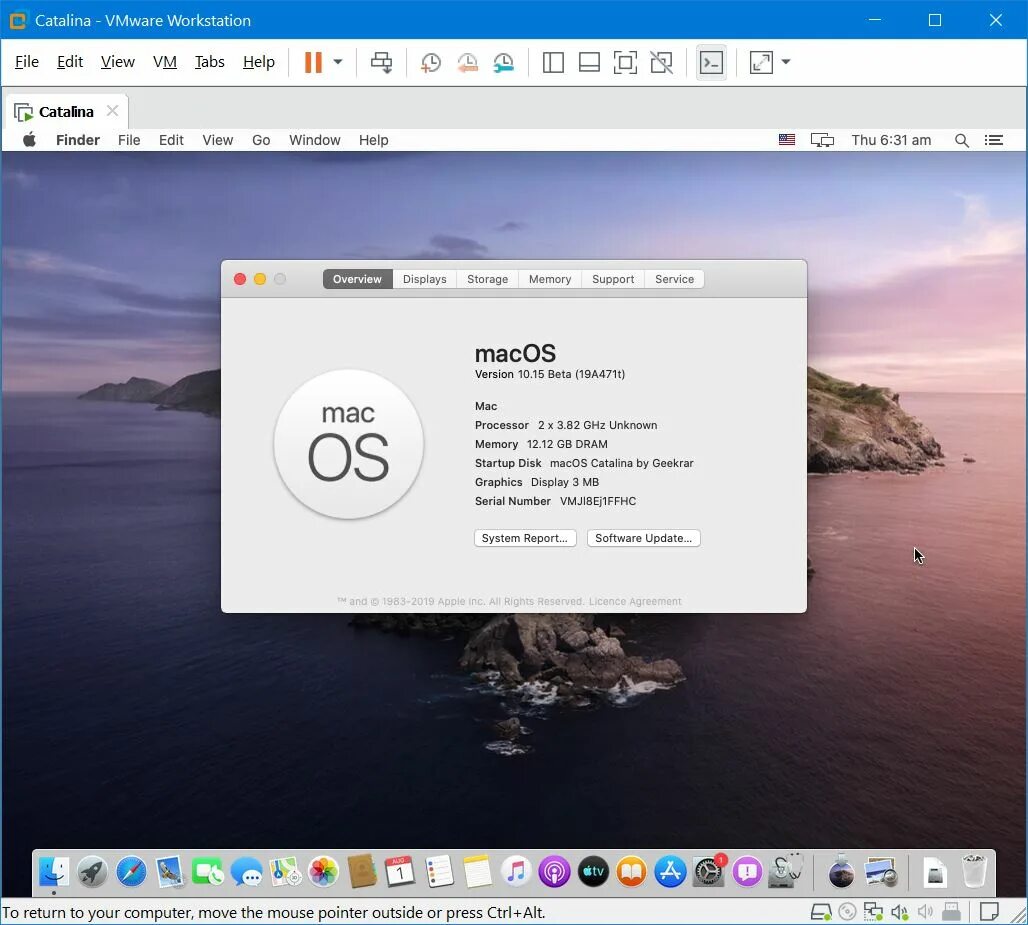Expand the stretch guest dropdown arrow
This screenshot has height=925, width=1028.
786,62
